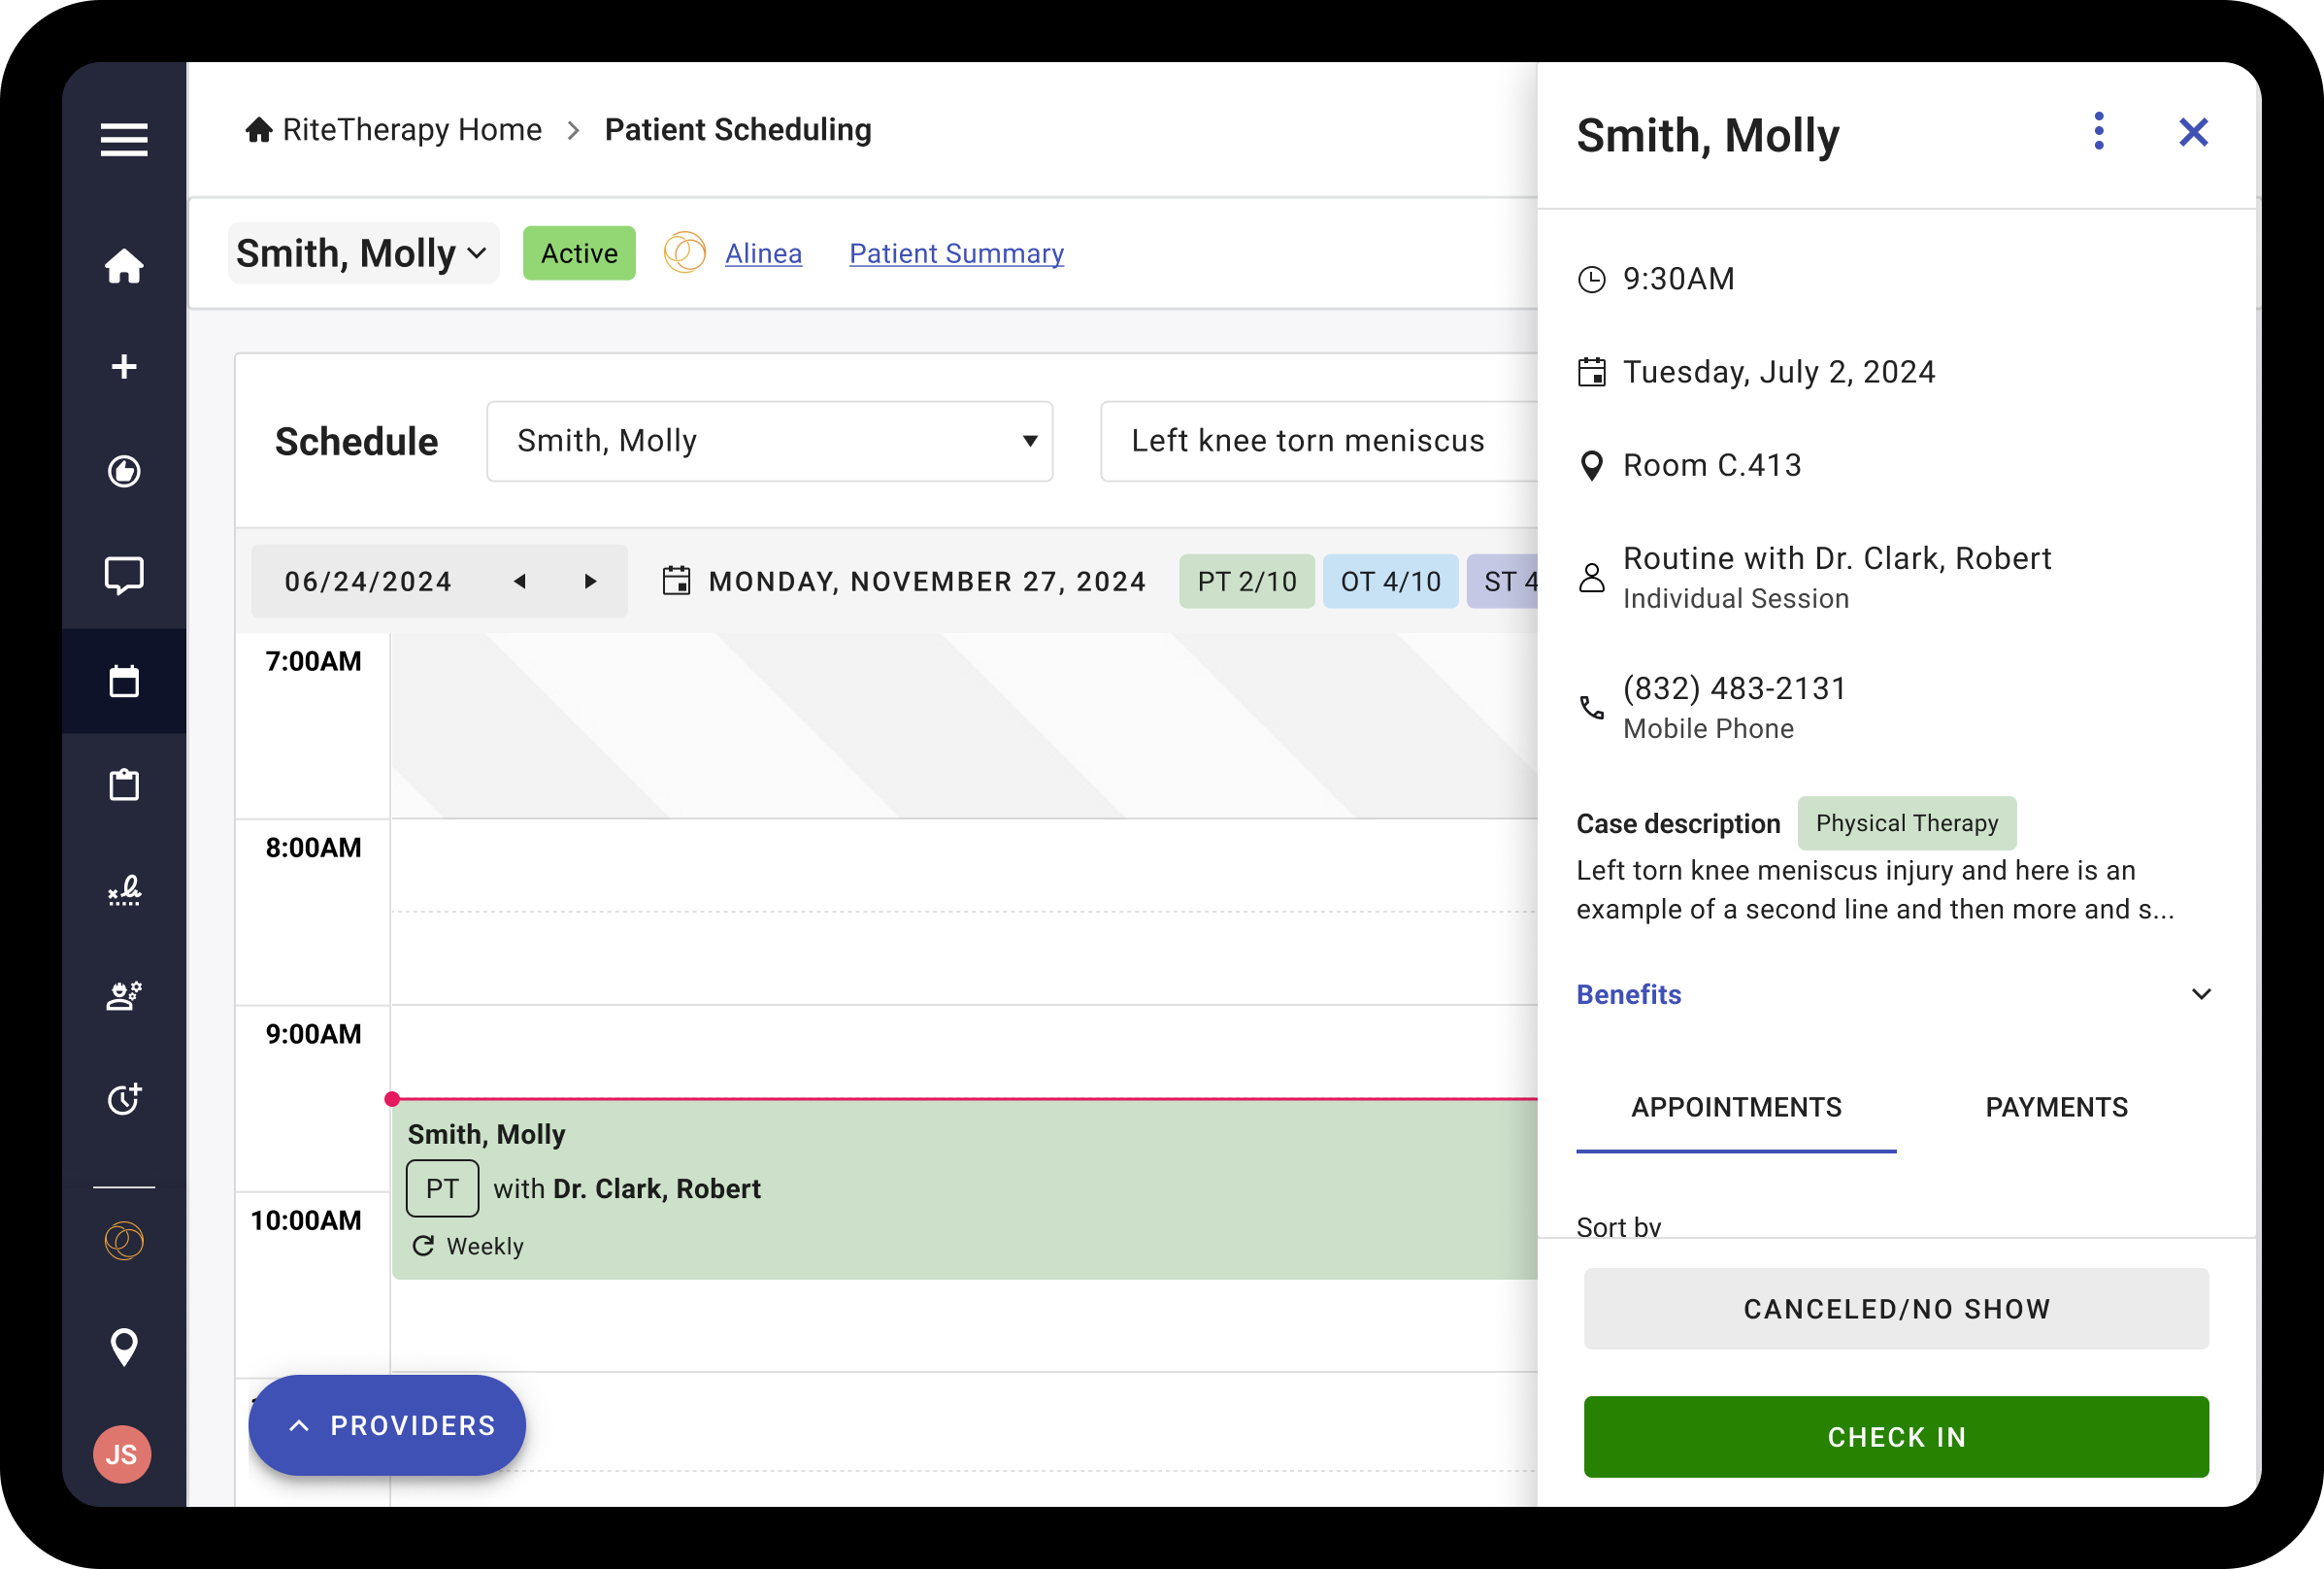Expand the Providers floating panel
2324x1569 pixels.
coord(387,1425)
